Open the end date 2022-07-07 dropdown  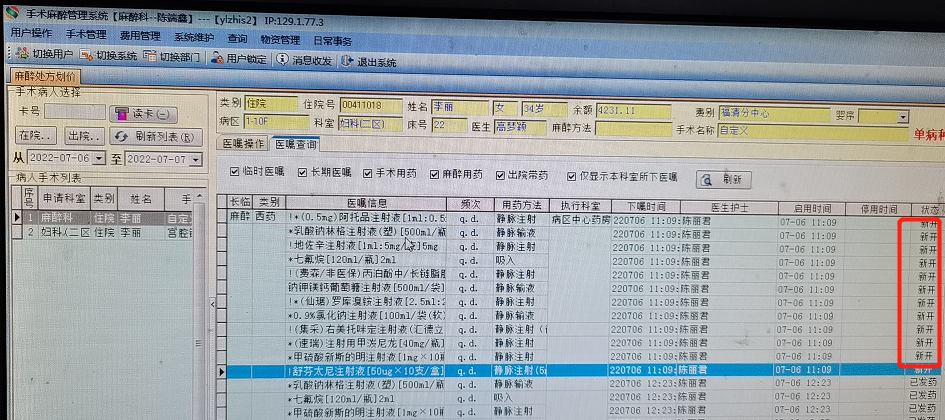196,160
